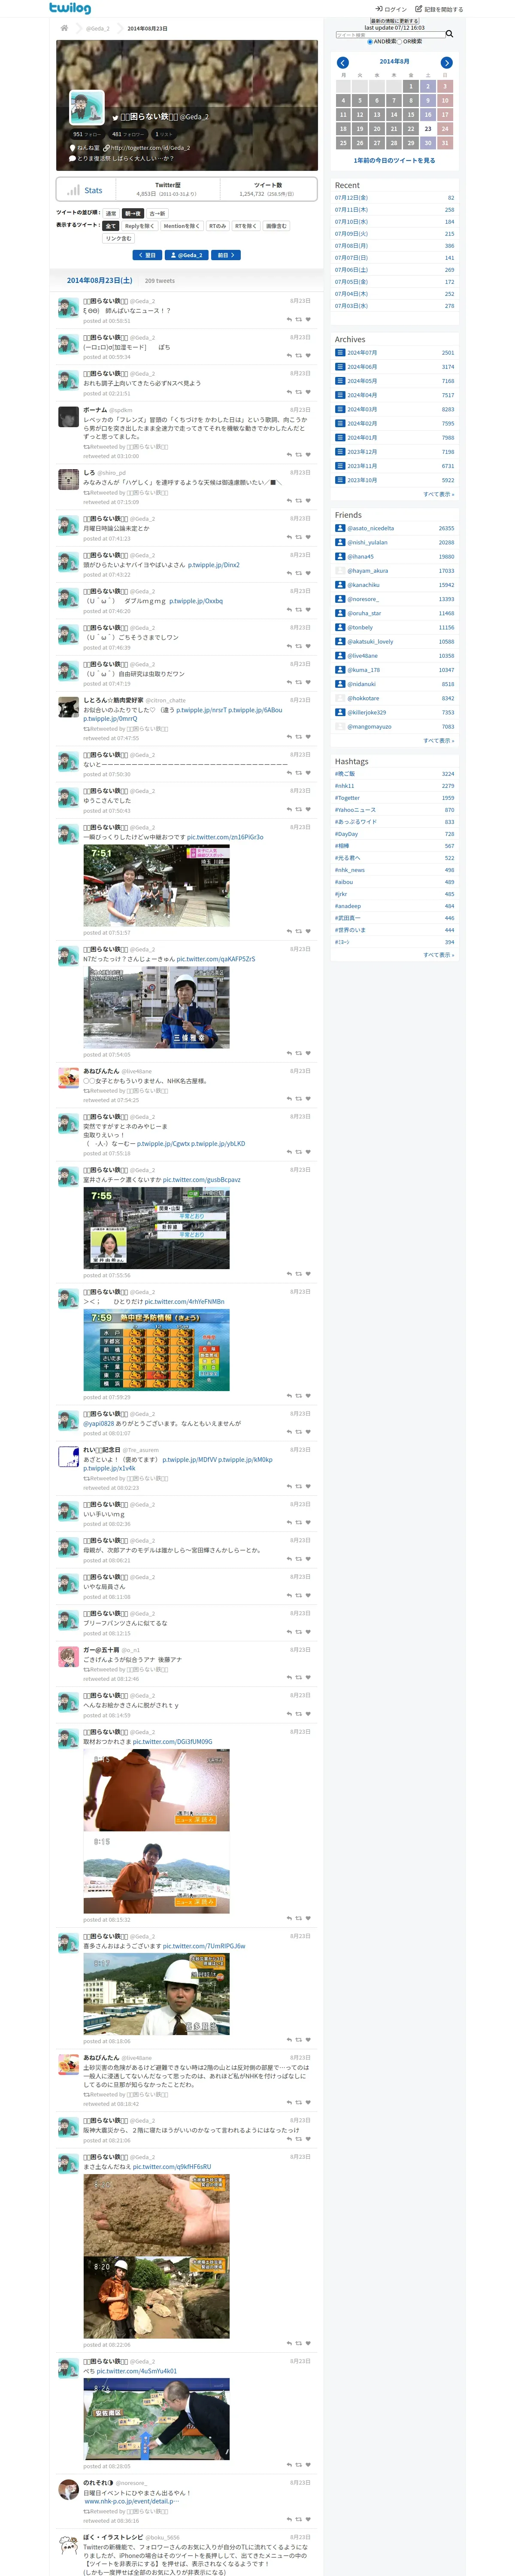Open 1年前の今日のツイートを見る link
The width and height of the screenshot is (515, 2576).
(x=394, y=160)
